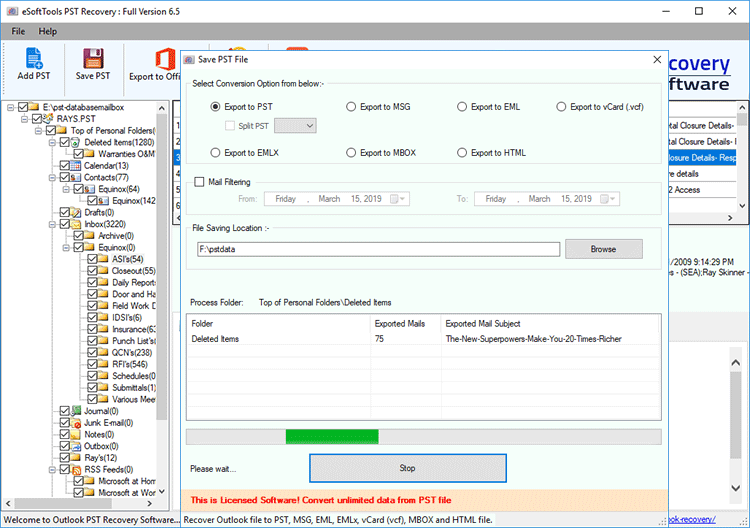This screenshot has width=750, height=528.
Task: Toggle the RFI's(546) folder checkbox
Action: click(92, 364)
